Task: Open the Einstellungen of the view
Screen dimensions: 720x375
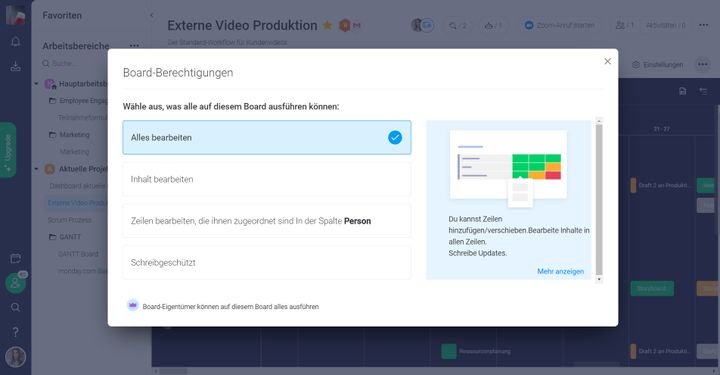Action: [x=658, y=65]
